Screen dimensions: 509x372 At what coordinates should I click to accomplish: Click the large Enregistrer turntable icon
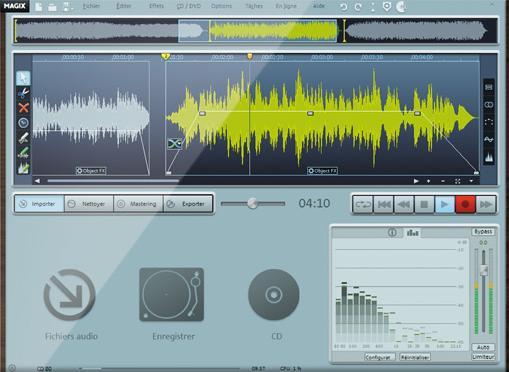pyautogui.click(x=172, y=295)
